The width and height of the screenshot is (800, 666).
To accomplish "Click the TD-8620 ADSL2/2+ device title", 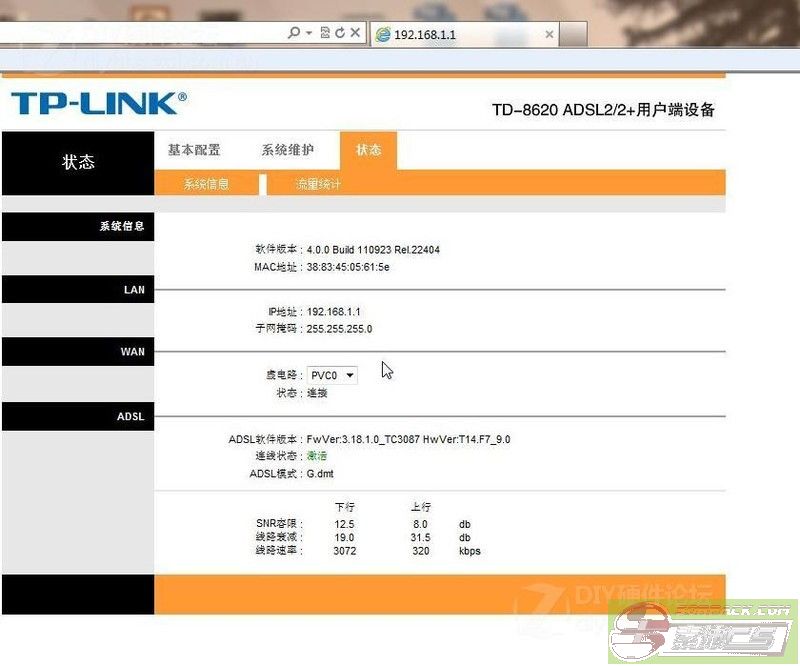I will [x=603, y=110].
